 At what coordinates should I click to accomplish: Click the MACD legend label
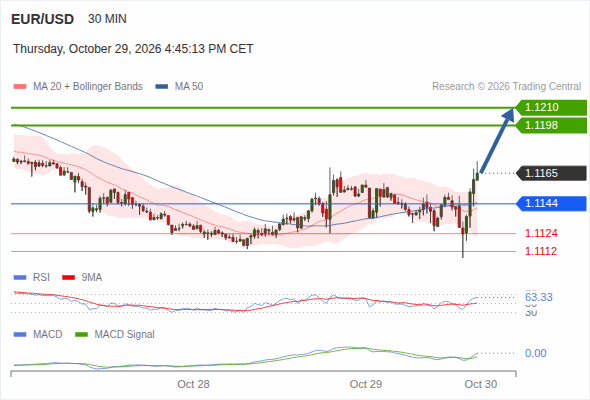pyautogui.click(x=48, y=335)
